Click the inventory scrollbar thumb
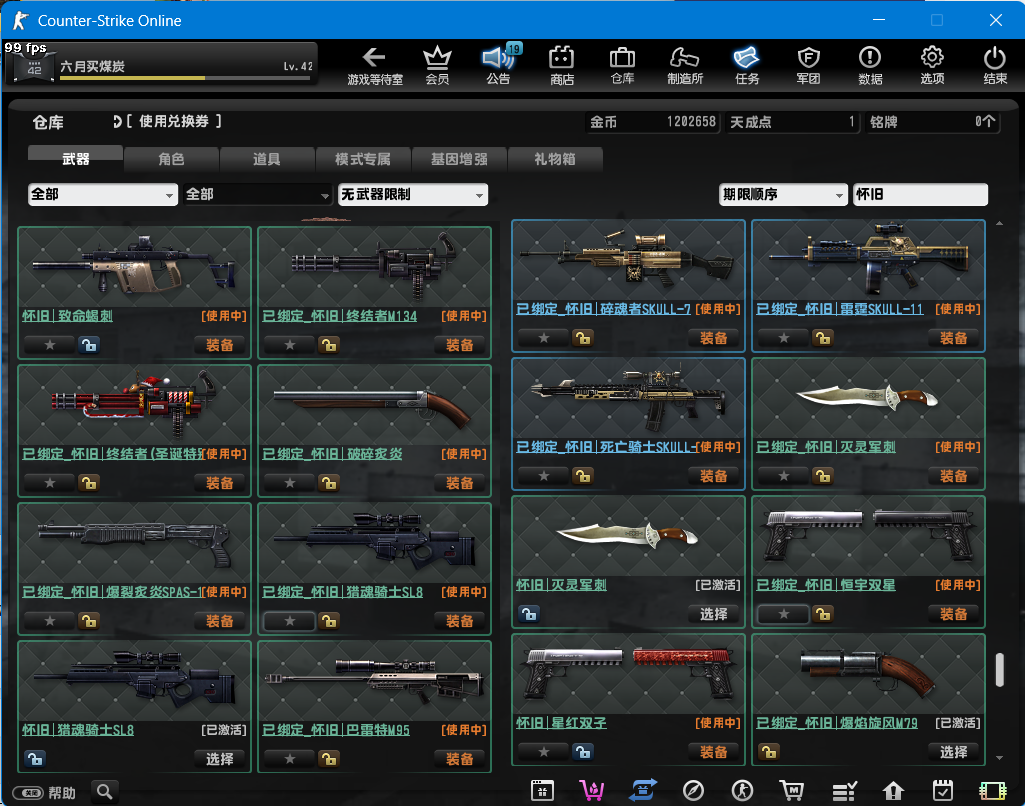This screenshot has width=1025, height=806. (x=1000, y=669)
